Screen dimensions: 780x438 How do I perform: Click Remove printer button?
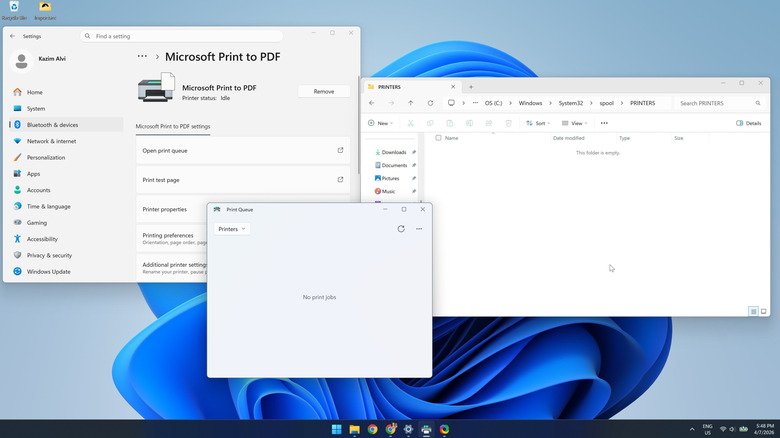(x=324, y=92)
